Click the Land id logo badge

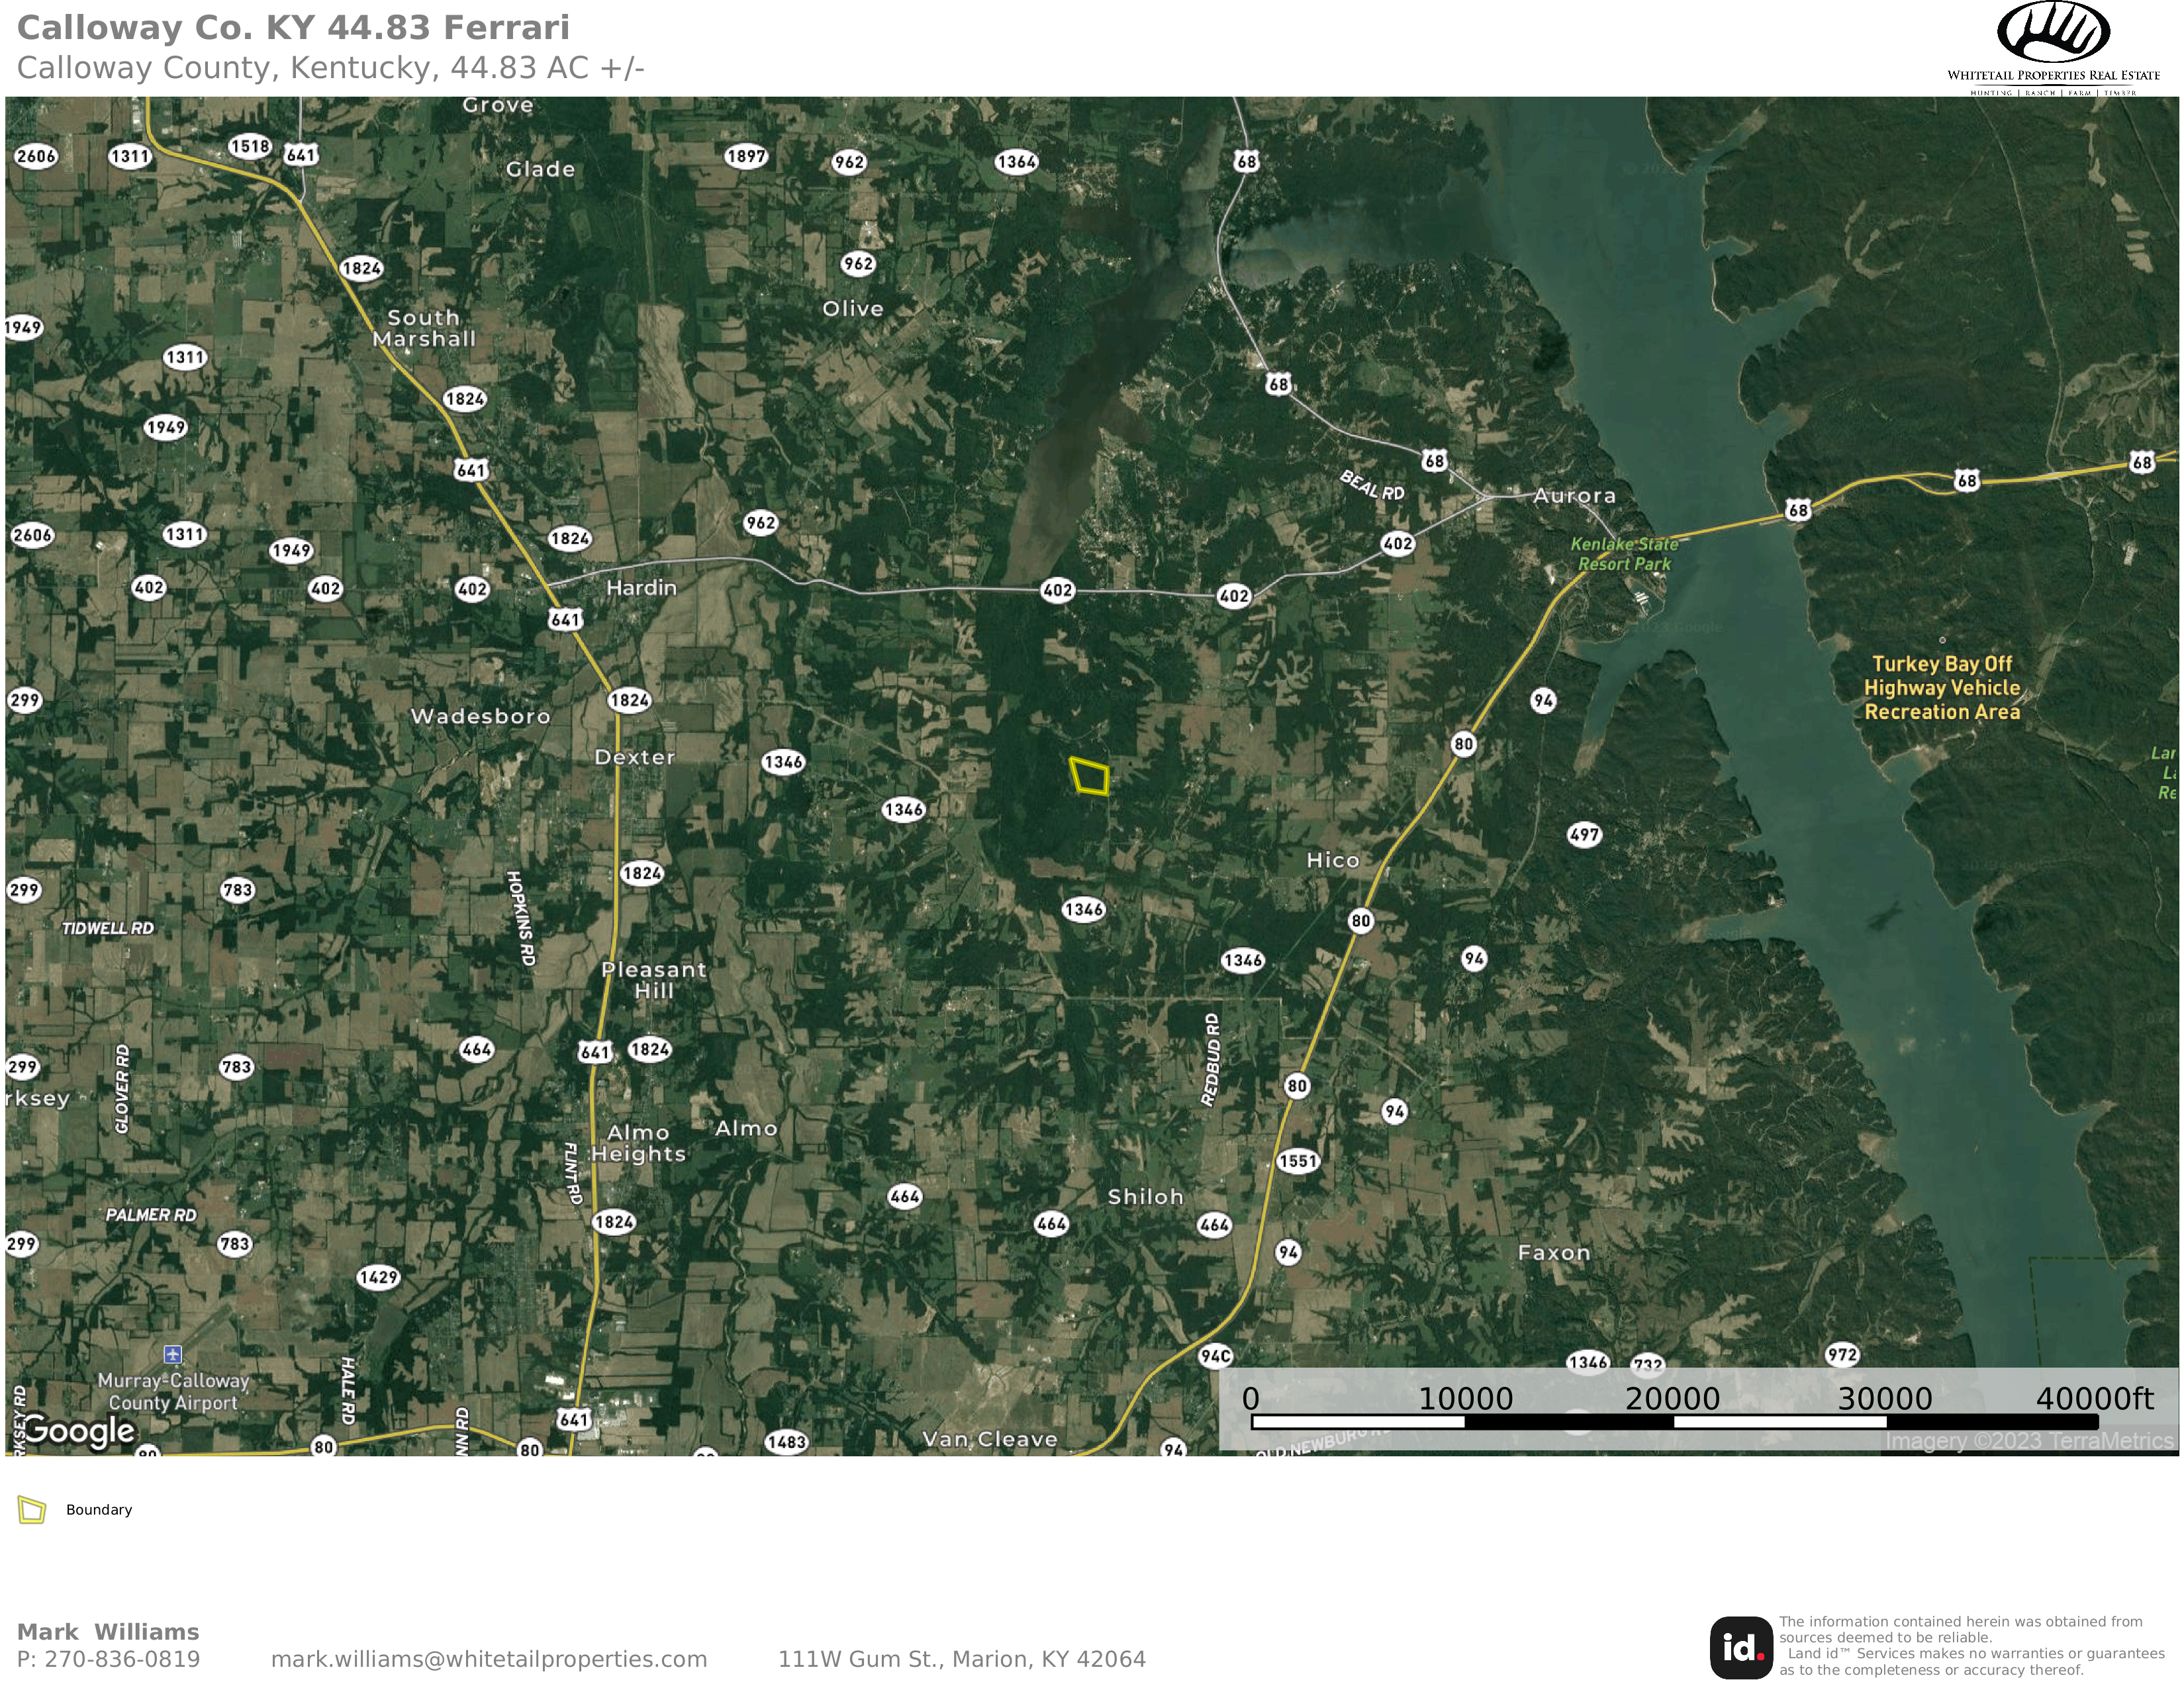(1741, 1648)
